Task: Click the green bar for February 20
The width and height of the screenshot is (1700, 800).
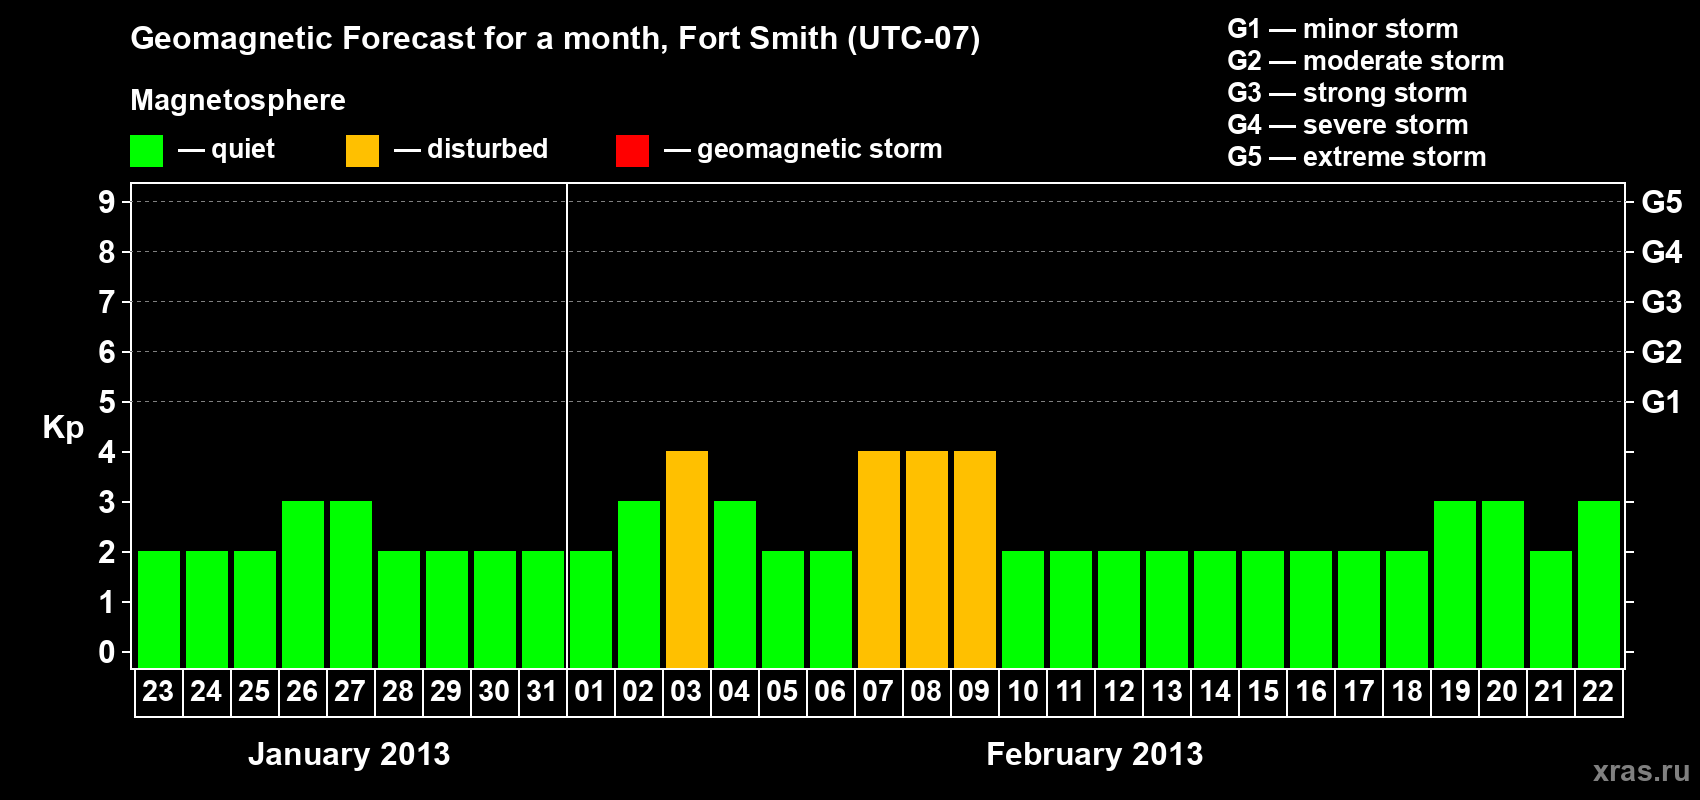Action: pos(1503,584)
